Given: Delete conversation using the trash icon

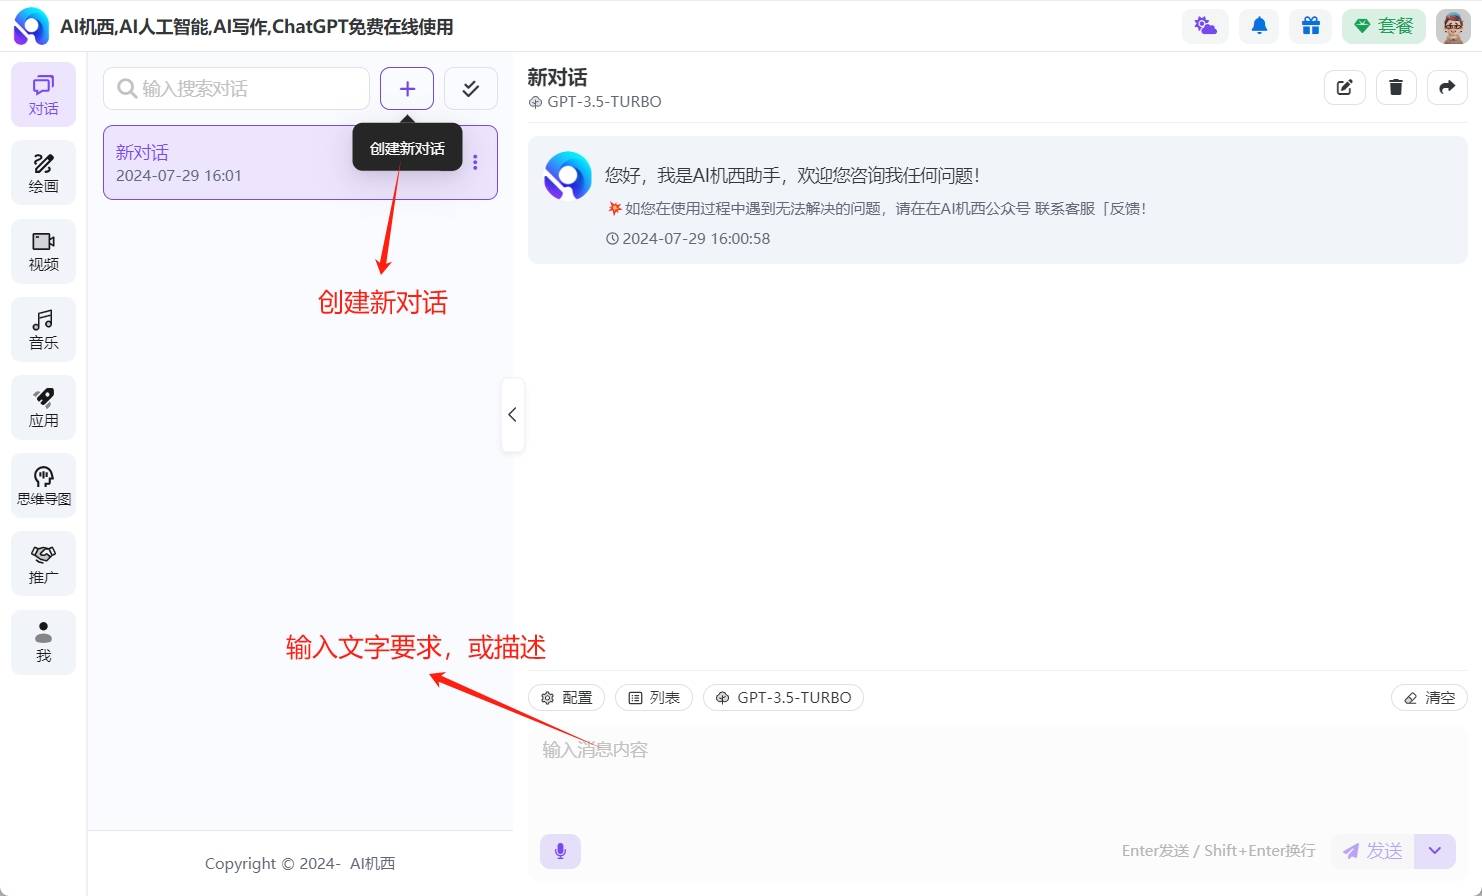Looking at the screenshot, I should click(1396, 88).
